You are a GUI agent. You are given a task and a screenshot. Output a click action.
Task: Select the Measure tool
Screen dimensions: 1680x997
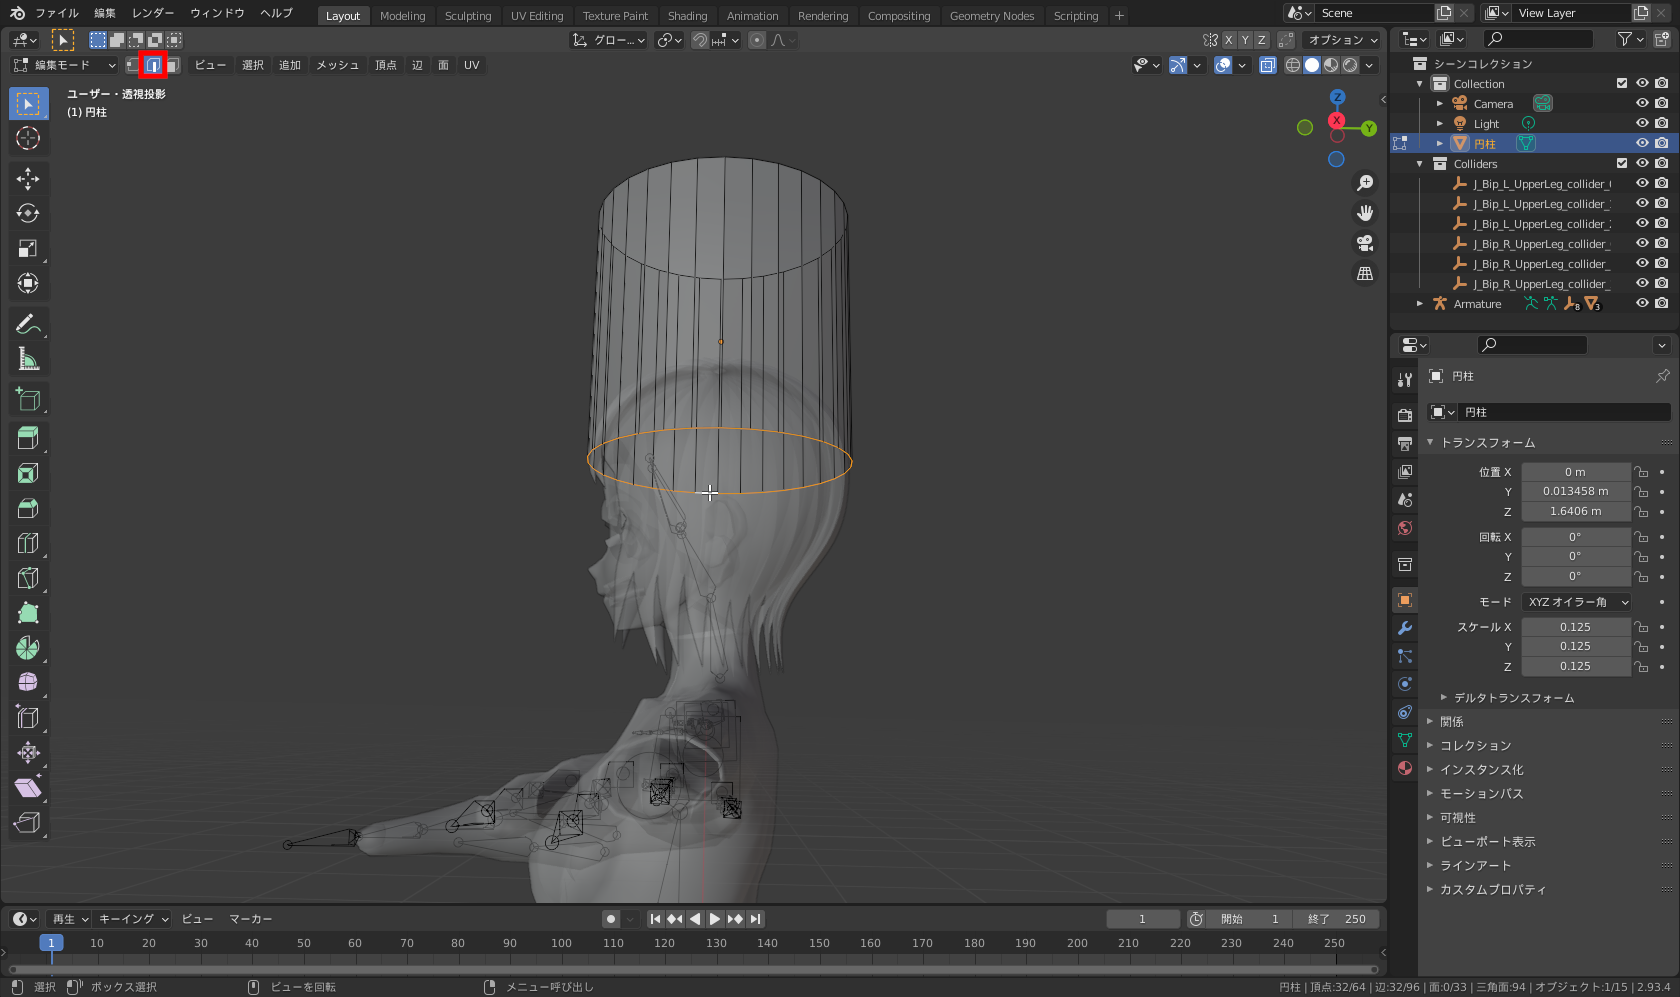pyautogui.click(x=28, y=359)
